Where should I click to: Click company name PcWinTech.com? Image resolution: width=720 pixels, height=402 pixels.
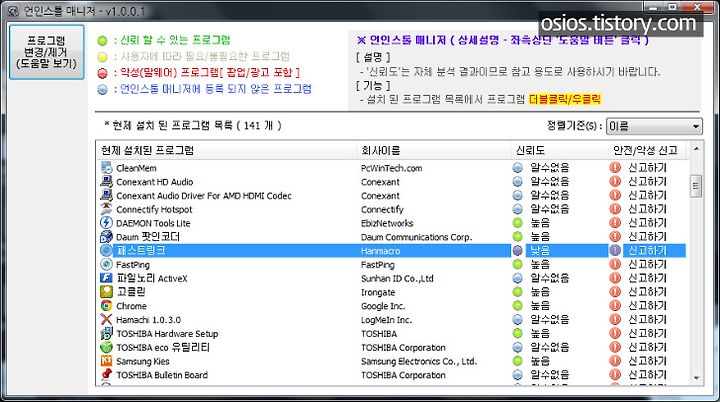click(x=391, y=168)
